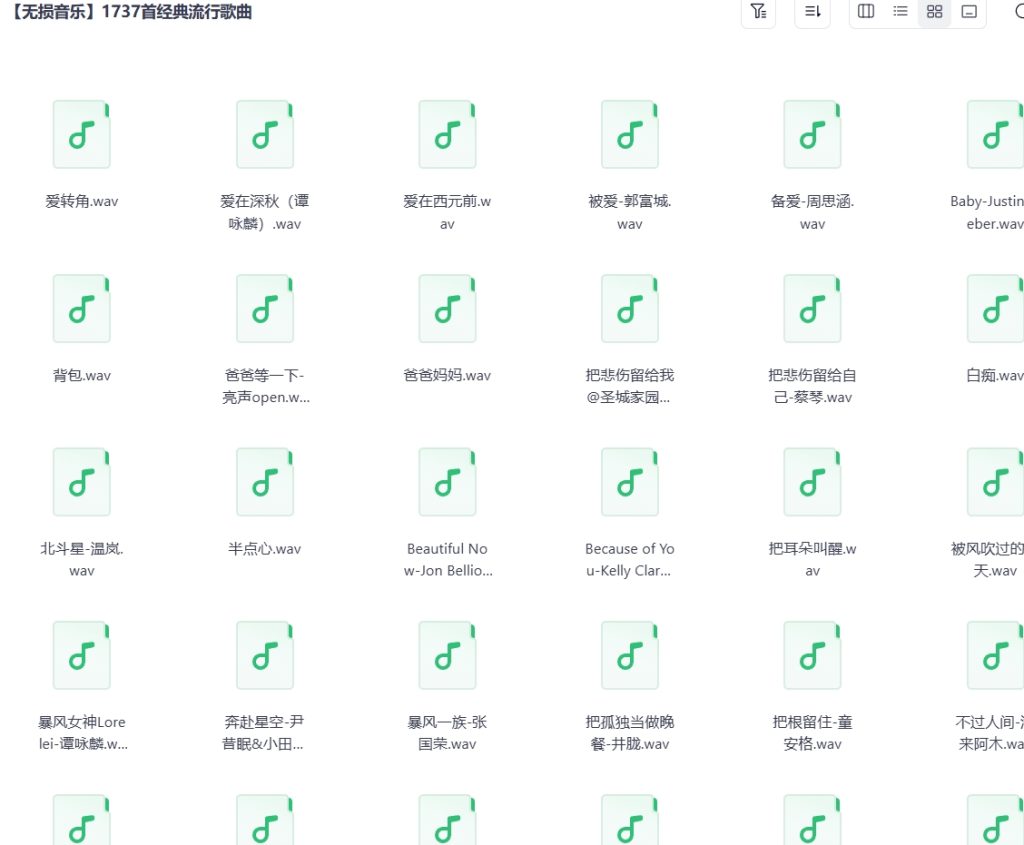This screenshot has height=845, width=1024.
Task: Select the 把根留住-童安格.wav file thumbnail
Action: (812, 656)
